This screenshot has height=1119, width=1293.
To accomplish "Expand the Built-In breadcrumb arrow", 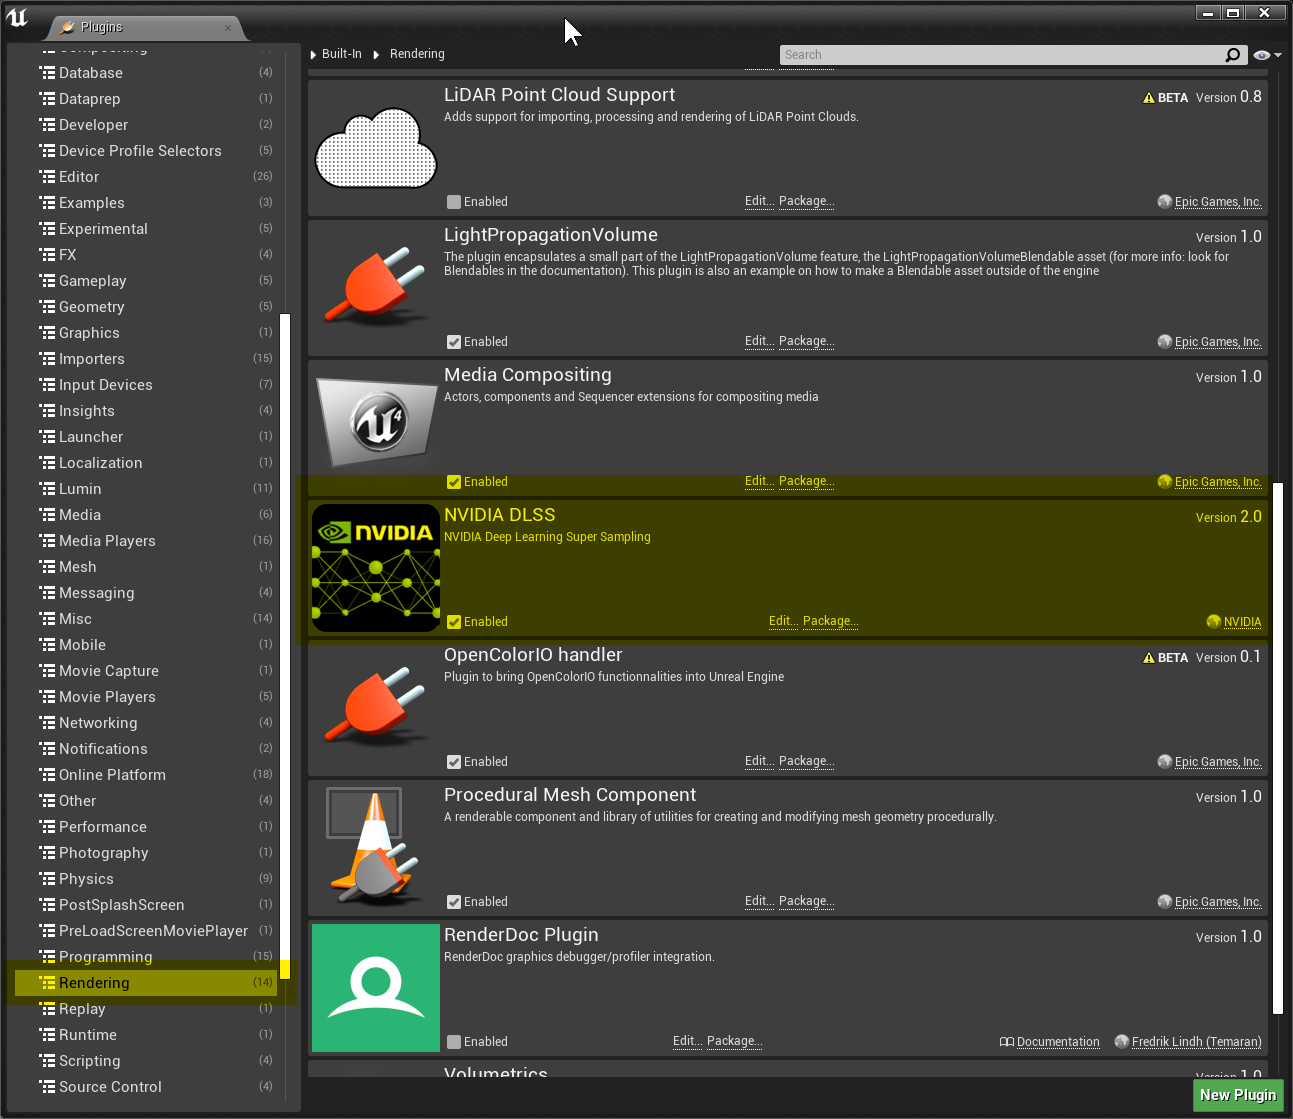I will (x=313, y=55).
